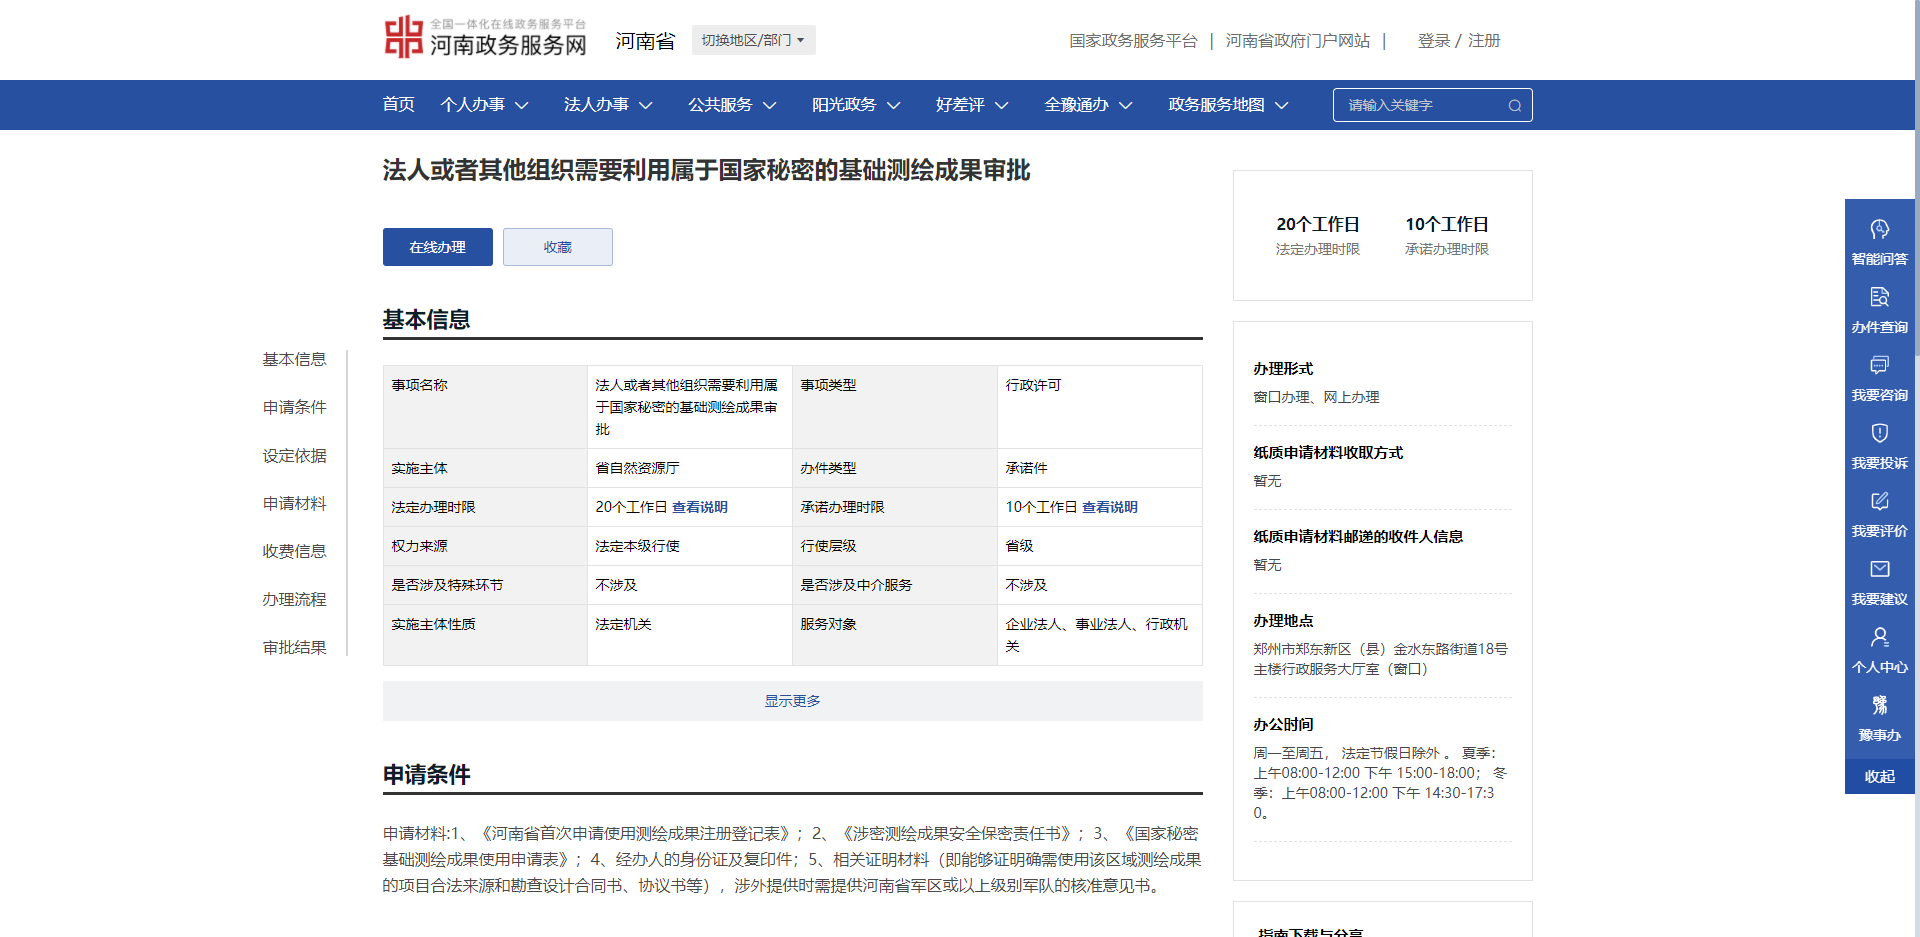Expand 阳光政务 menu chevron
This screenshot has width=1920, height=937.
coord(894,105)
